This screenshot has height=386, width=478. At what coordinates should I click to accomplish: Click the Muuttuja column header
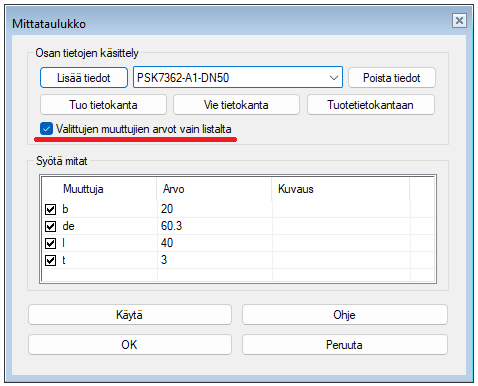(99, 189)
